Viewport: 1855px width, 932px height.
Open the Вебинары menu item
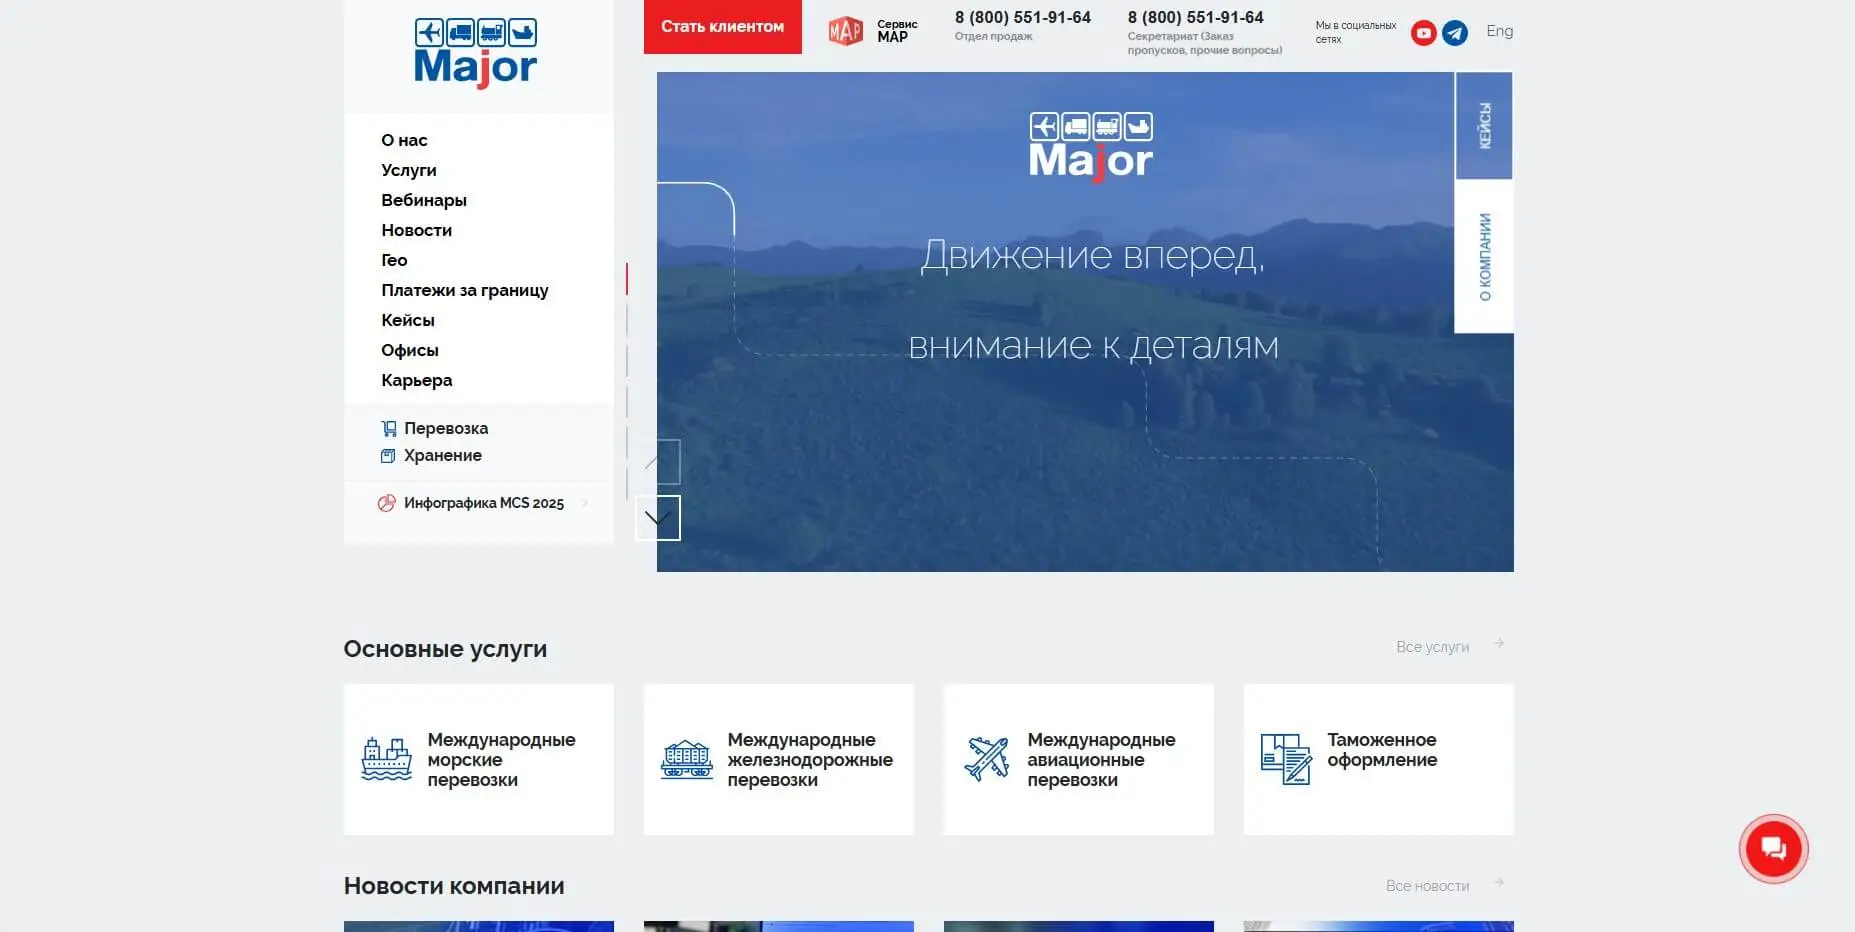point(423,200)
